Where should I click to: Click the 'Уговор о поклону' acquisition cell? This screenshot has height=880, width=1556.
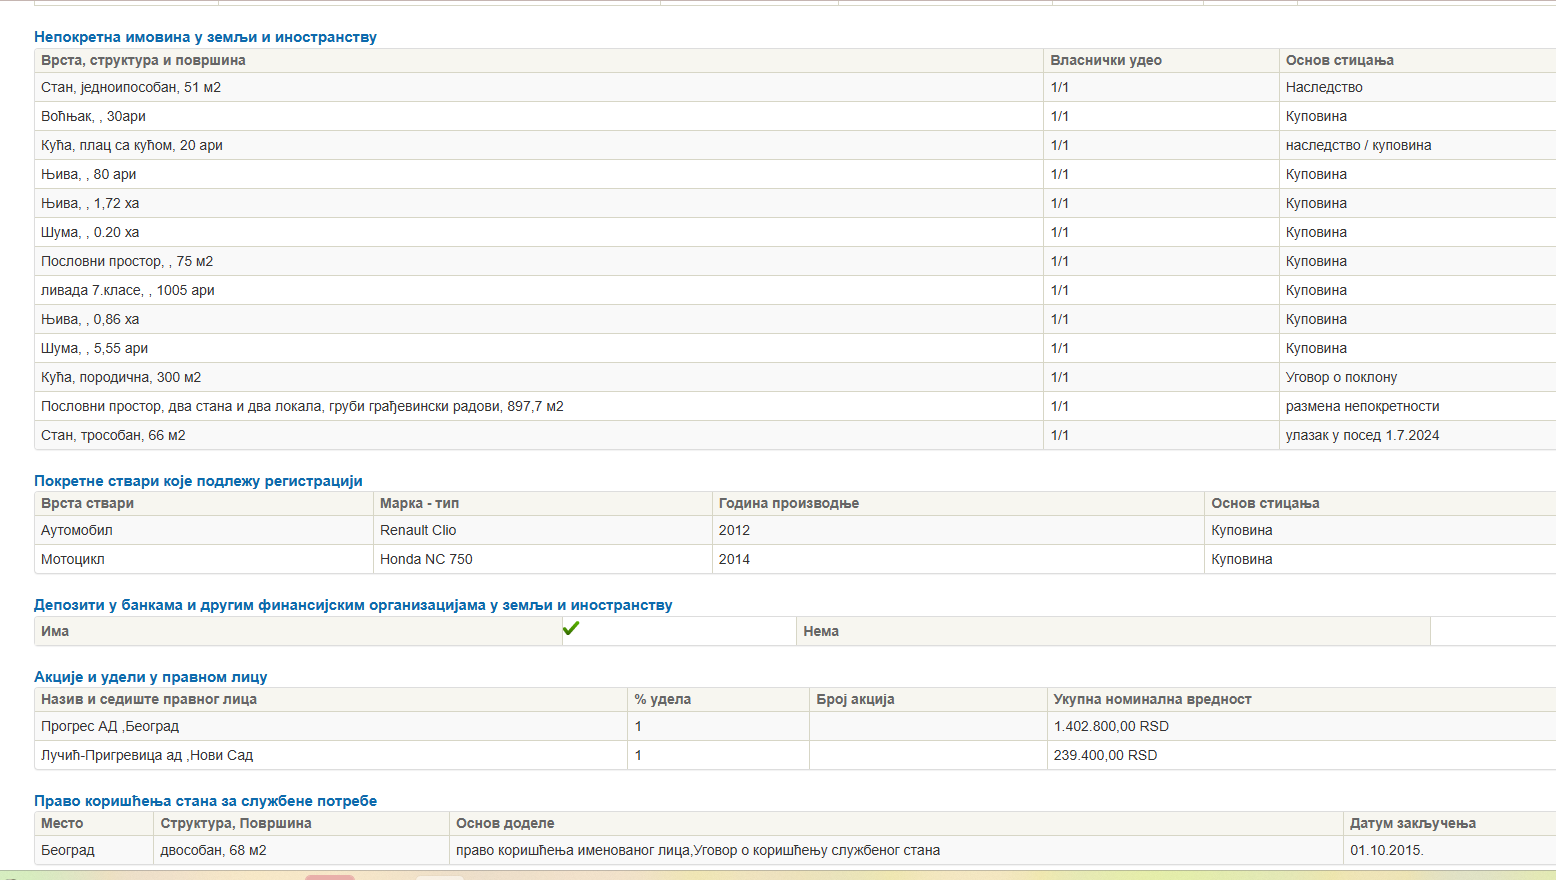click(1341, 377)
